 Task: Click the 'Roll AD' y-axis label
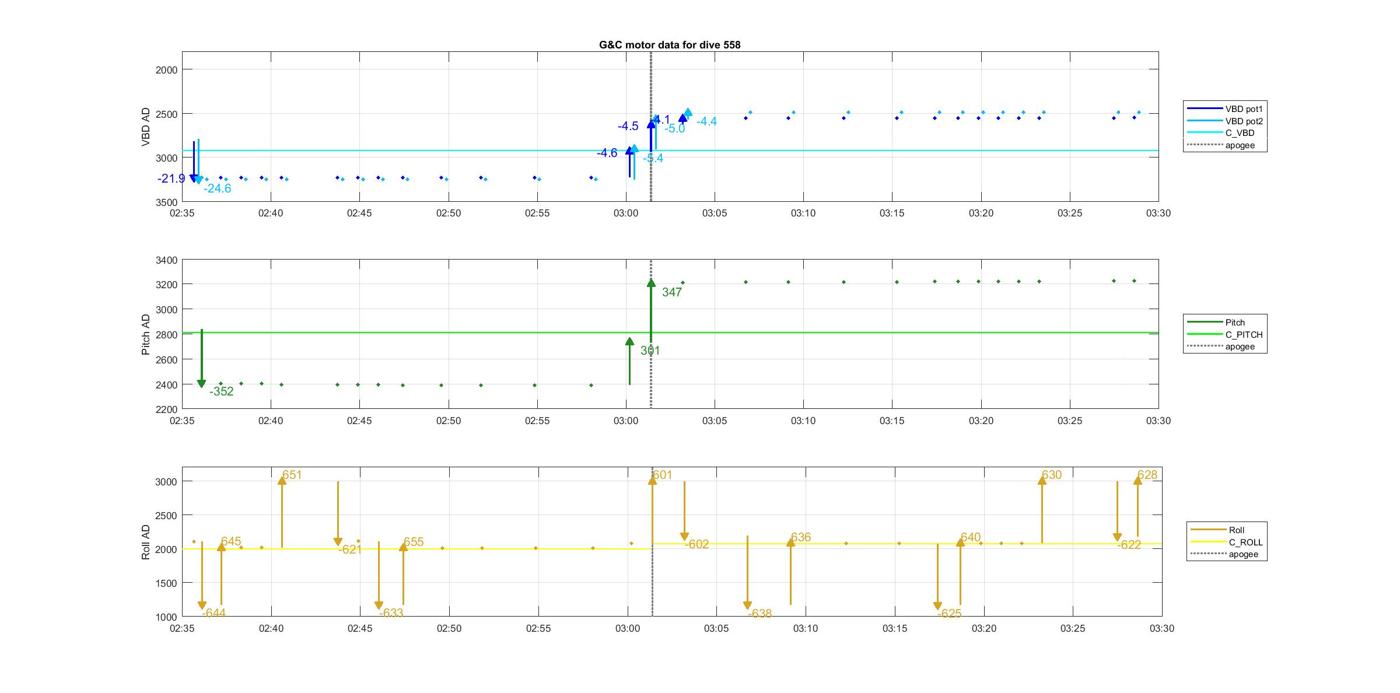[146, 541]
